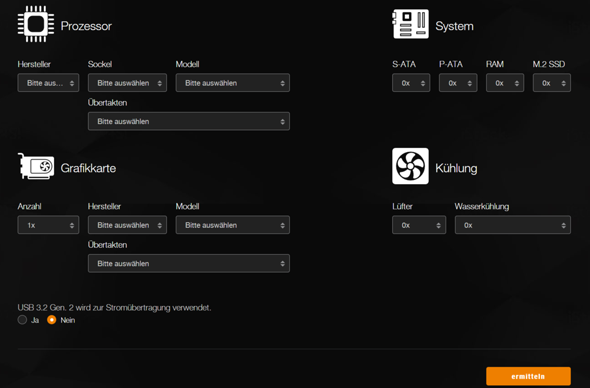Open the Grafikkarte Anzahl dropdown
This screenshot has height=388, width=590.
(x=48, y=225)
